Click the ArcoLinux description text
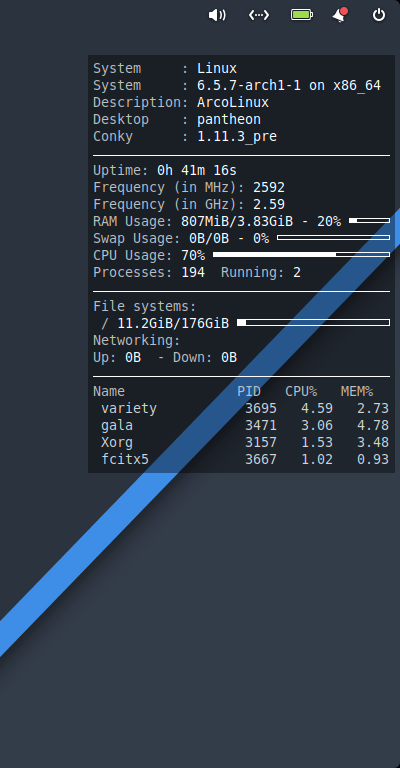This screenshot has width=400, height=768. 233,102
